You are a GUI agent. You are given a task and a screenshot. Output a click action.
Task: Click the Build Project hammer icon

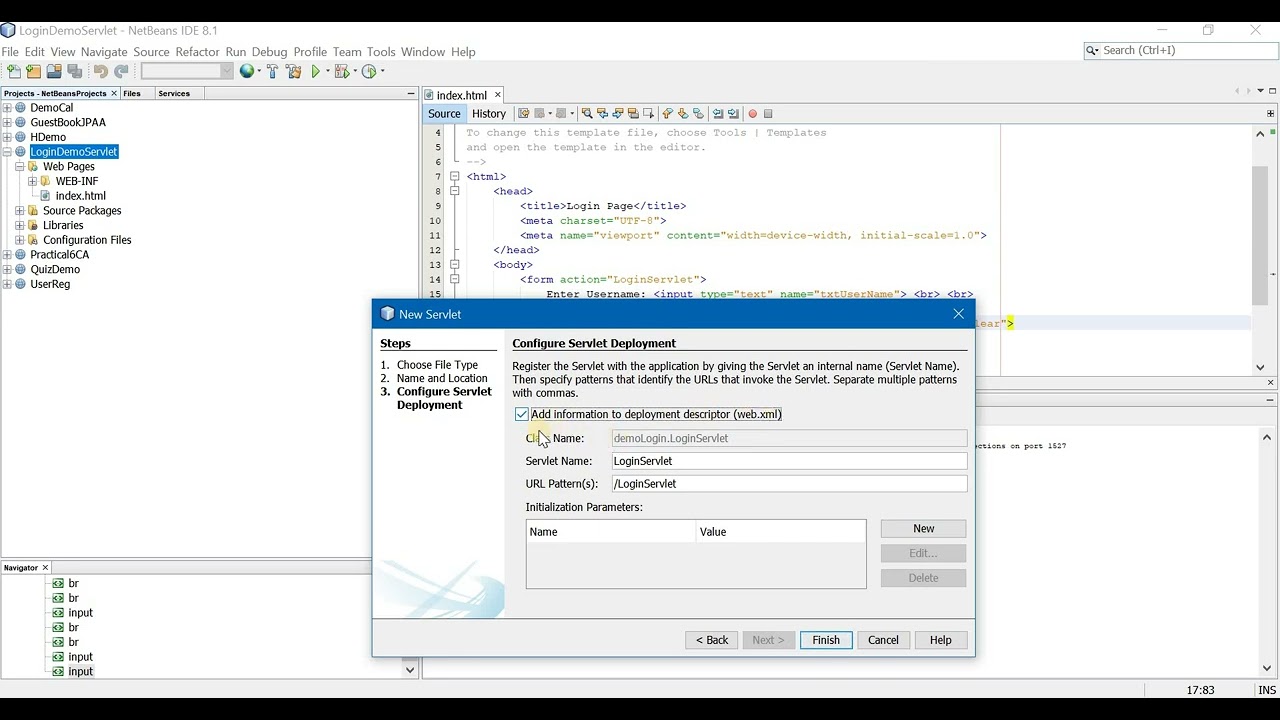(x=272, y=71)
